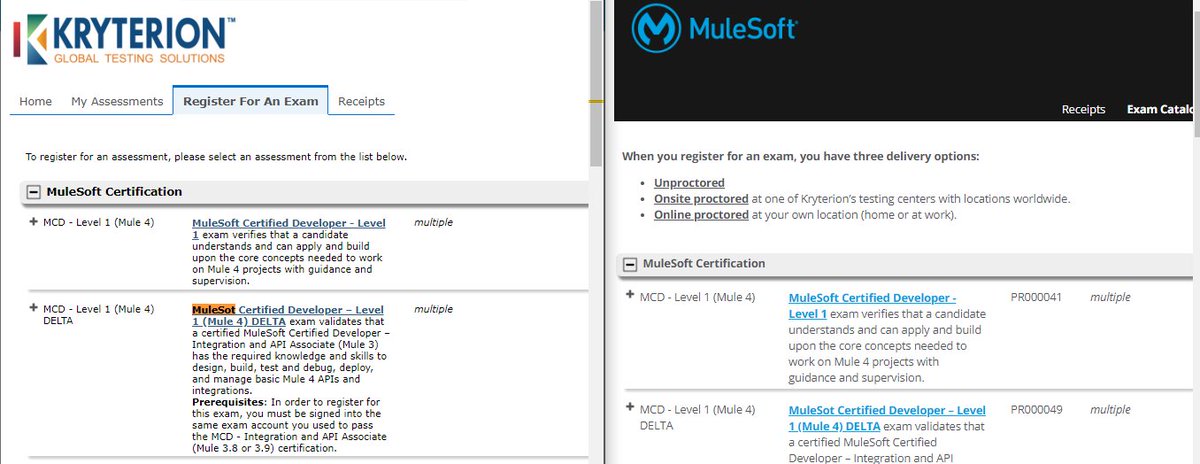Click 'multiple' for MCD Level 1 DELTA in Kryterion window

point(433,310)
